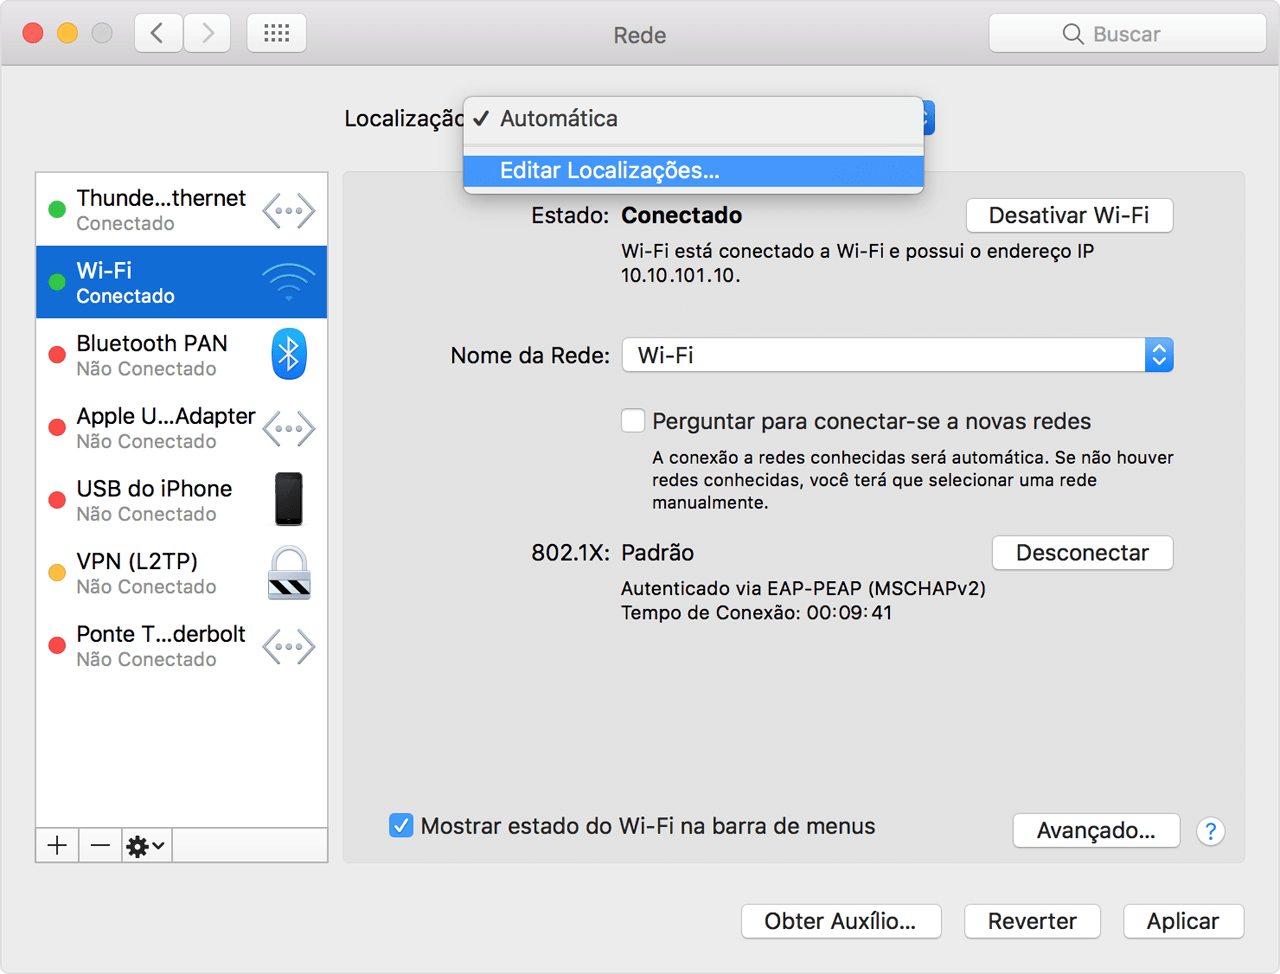Click the Buscar search field

pos(1127,34)
